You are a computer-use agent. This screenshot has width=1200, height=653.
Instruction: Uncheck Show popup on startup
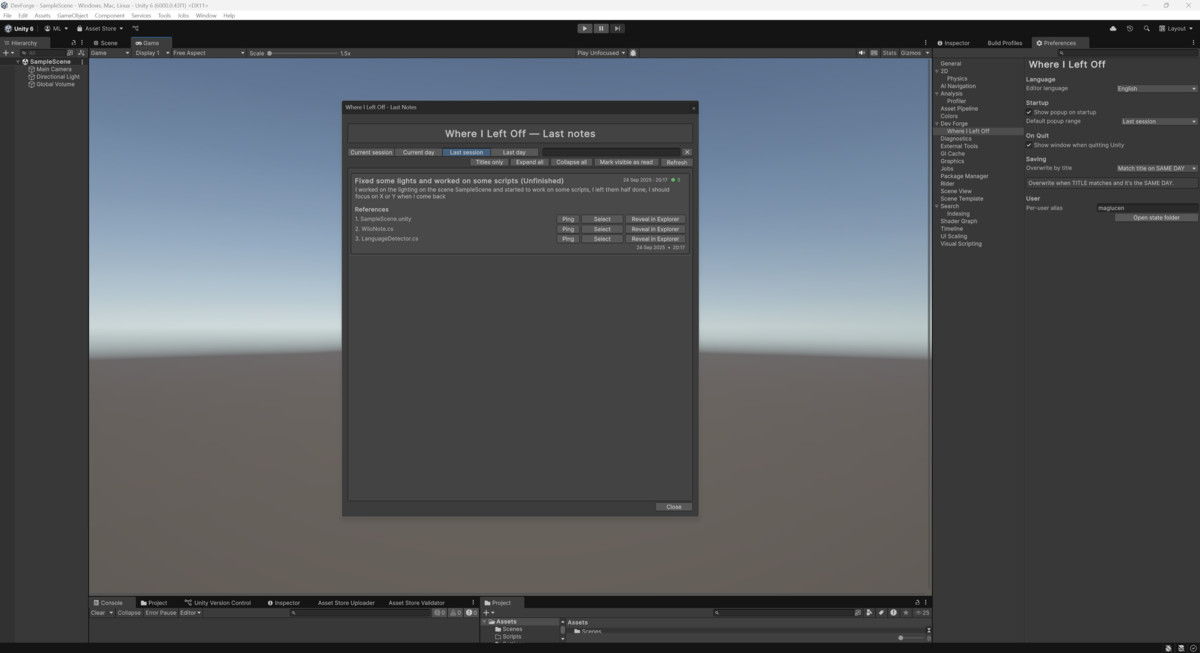point(1029,112)
